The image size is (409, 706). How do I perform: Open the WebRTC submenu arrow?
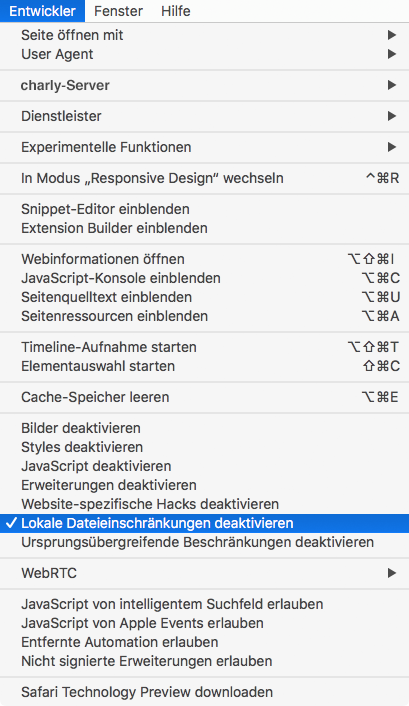(391, 573)
